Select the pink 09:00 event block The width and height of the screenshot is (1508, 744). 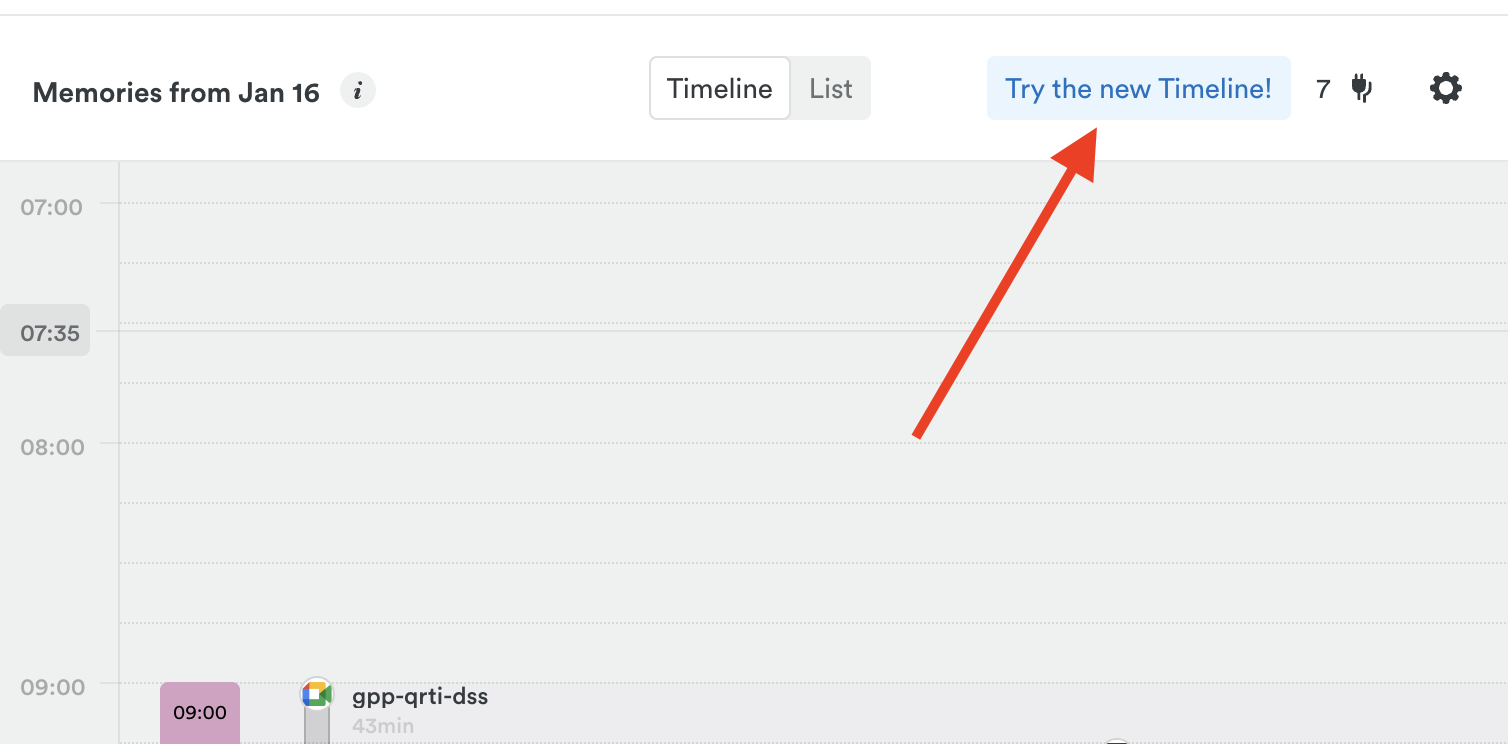(x=199, y=712)
